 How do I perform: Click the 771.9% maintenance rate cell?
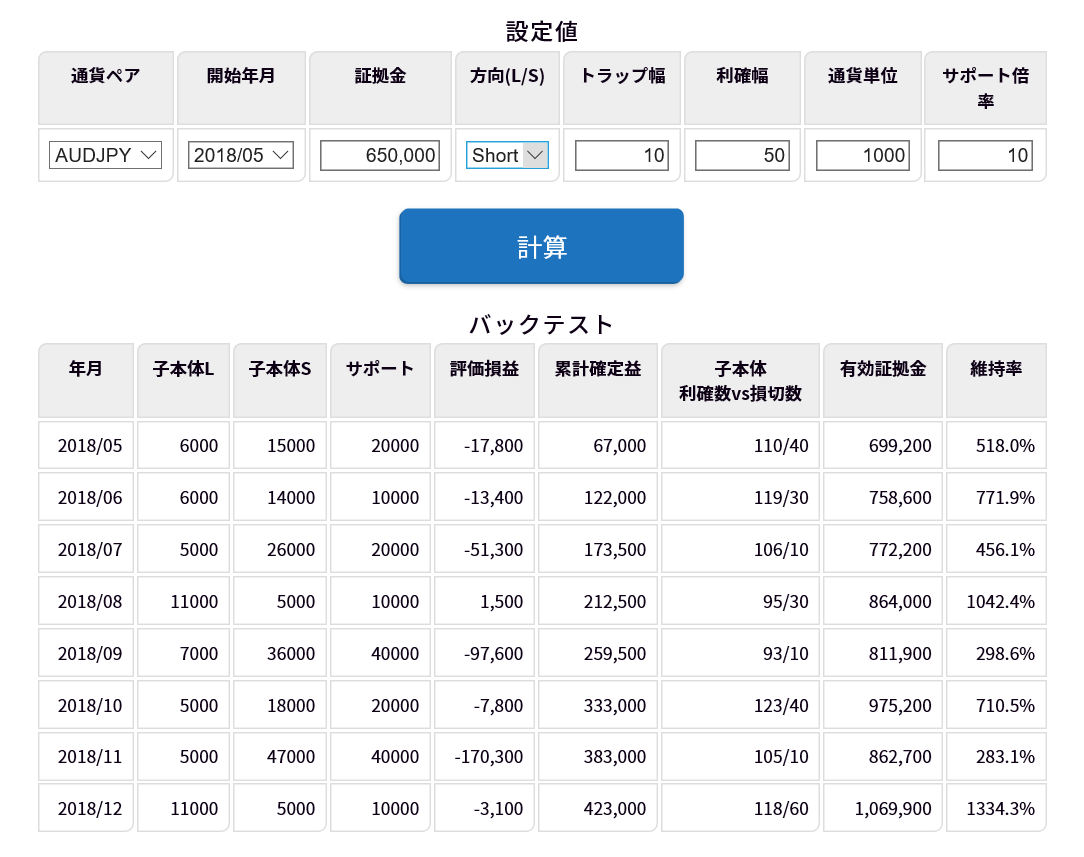tap(996, 497)
